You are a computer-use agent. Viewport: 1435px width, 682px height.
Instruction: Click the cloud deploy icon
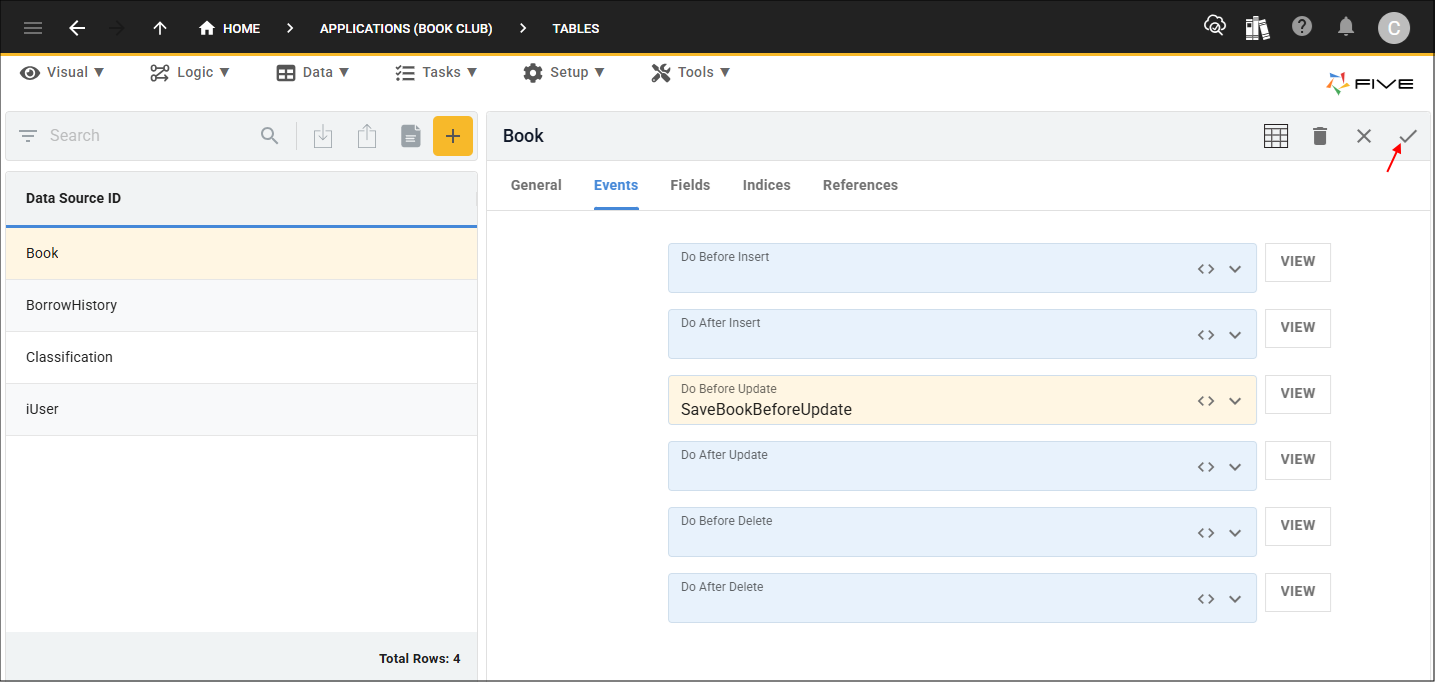click(1215, 27)
